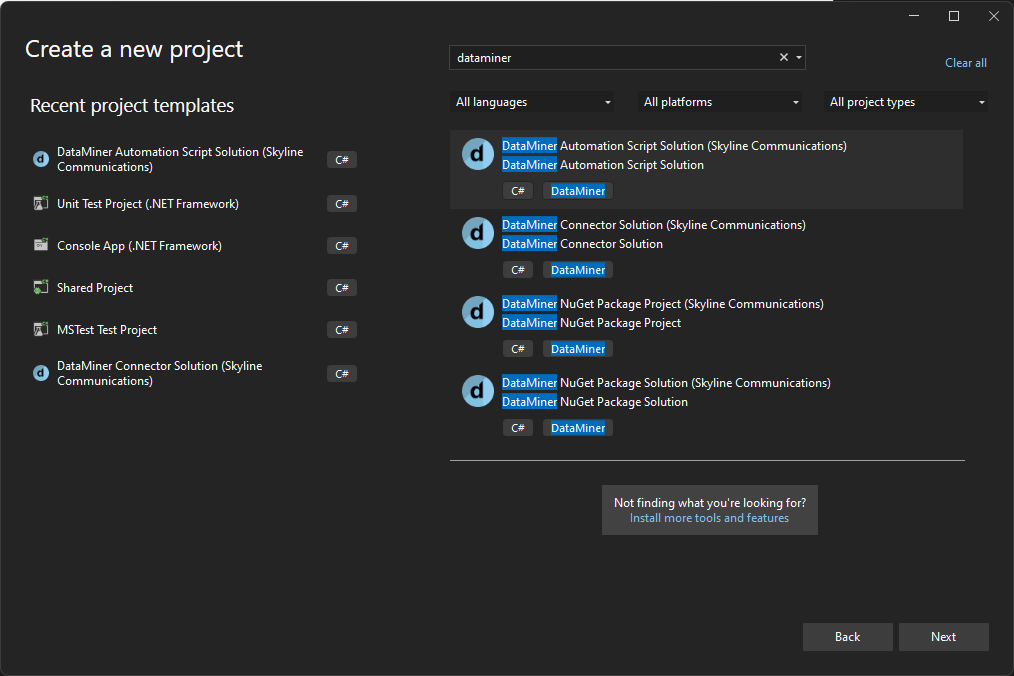The height and width of the screenshot is (676, 1014).
Task: Click DataMiner tag under Automation Script Solution result
Action: coord(577,191)
